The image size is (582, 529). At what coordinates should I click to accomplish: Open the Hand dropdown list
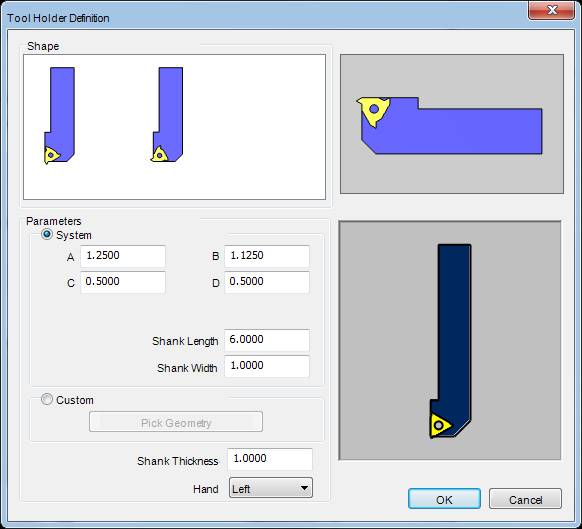pos(271,488)
